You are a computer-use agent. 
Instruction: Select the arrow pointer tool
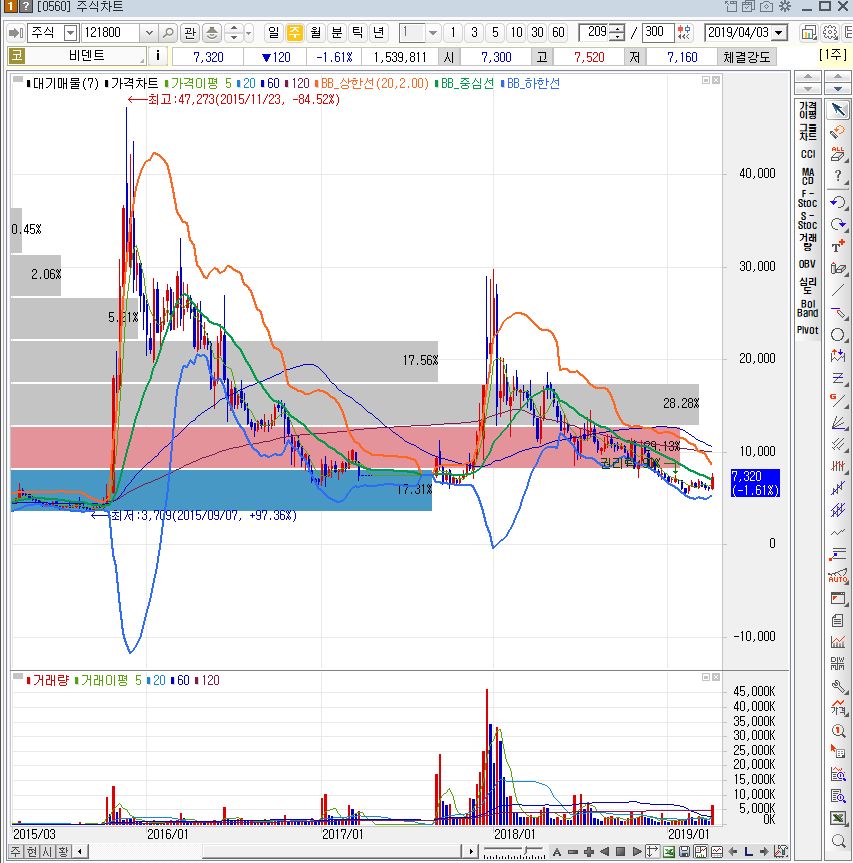pos(838,110)
